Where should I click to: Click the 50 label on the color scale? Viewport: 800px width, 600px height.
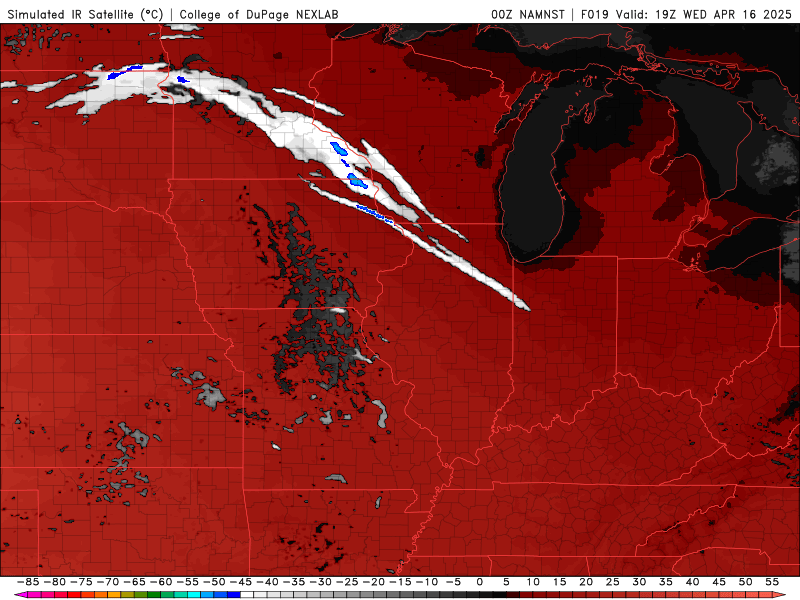[745, 582]
